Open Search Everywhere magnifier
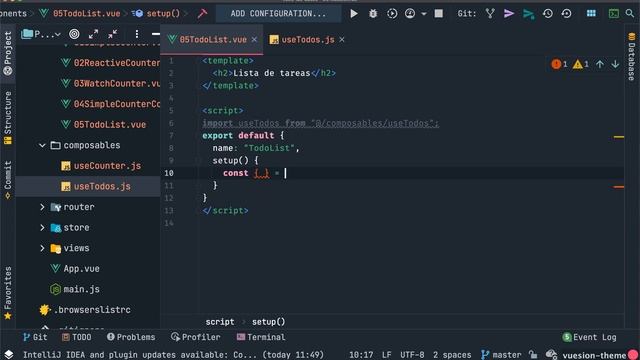This screenshot has width=640, height=360. click(630, 13)
